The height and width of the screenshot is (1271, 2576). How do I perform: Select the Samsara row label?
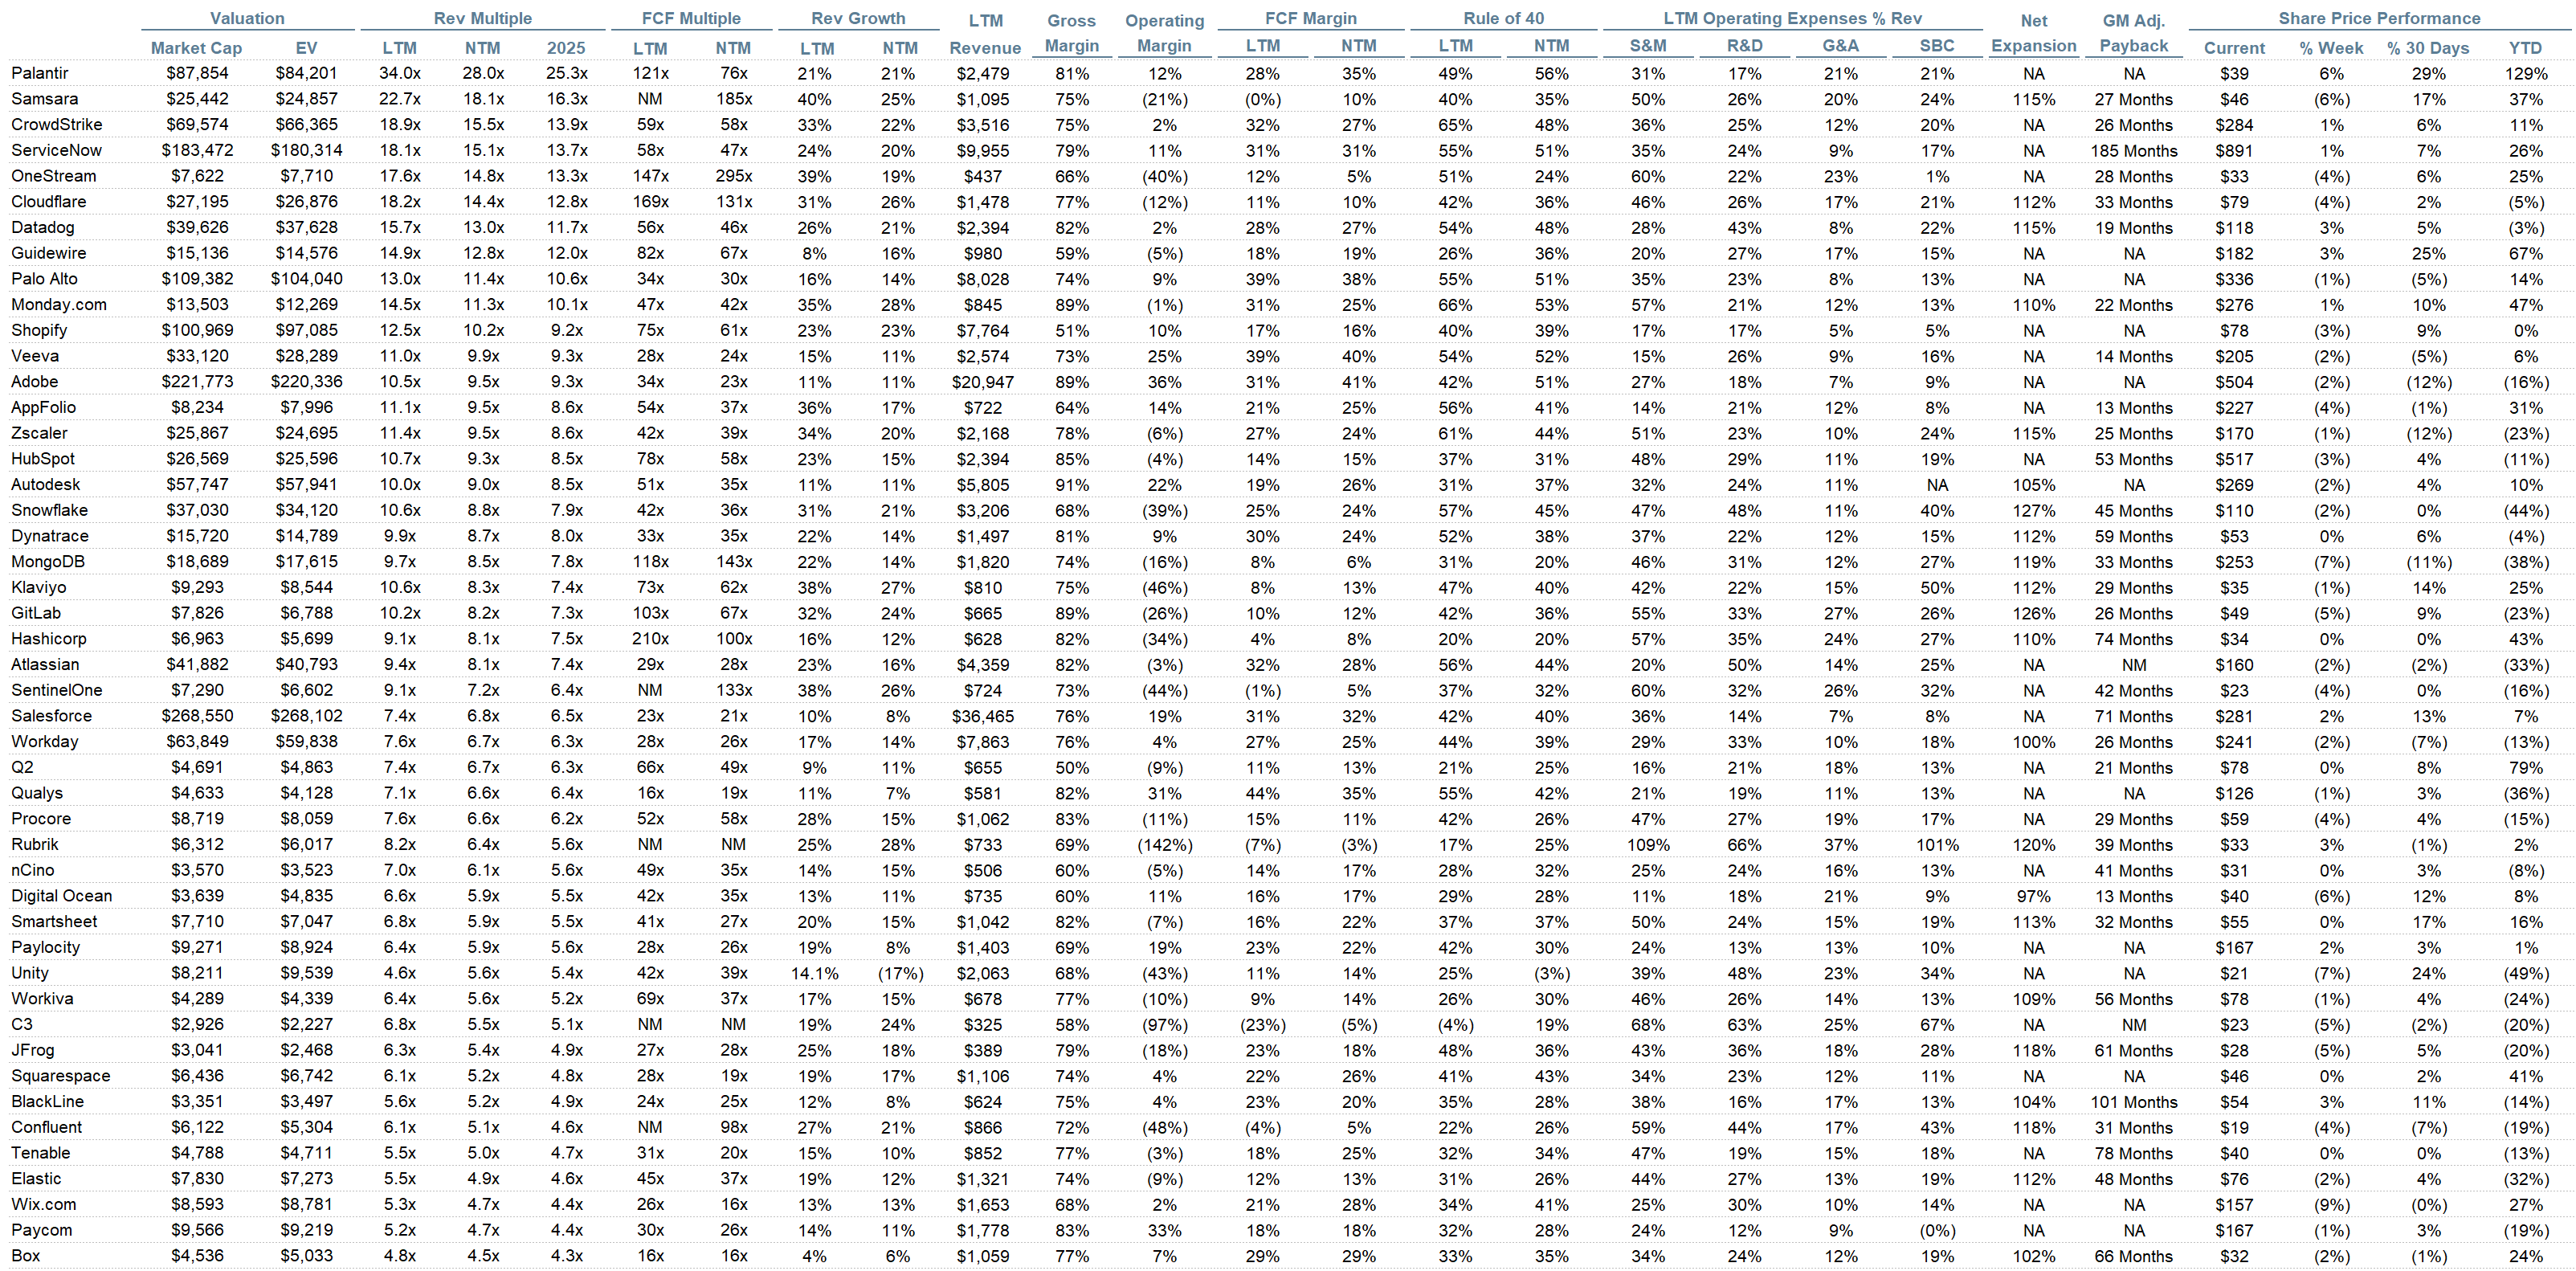[45, 99]
